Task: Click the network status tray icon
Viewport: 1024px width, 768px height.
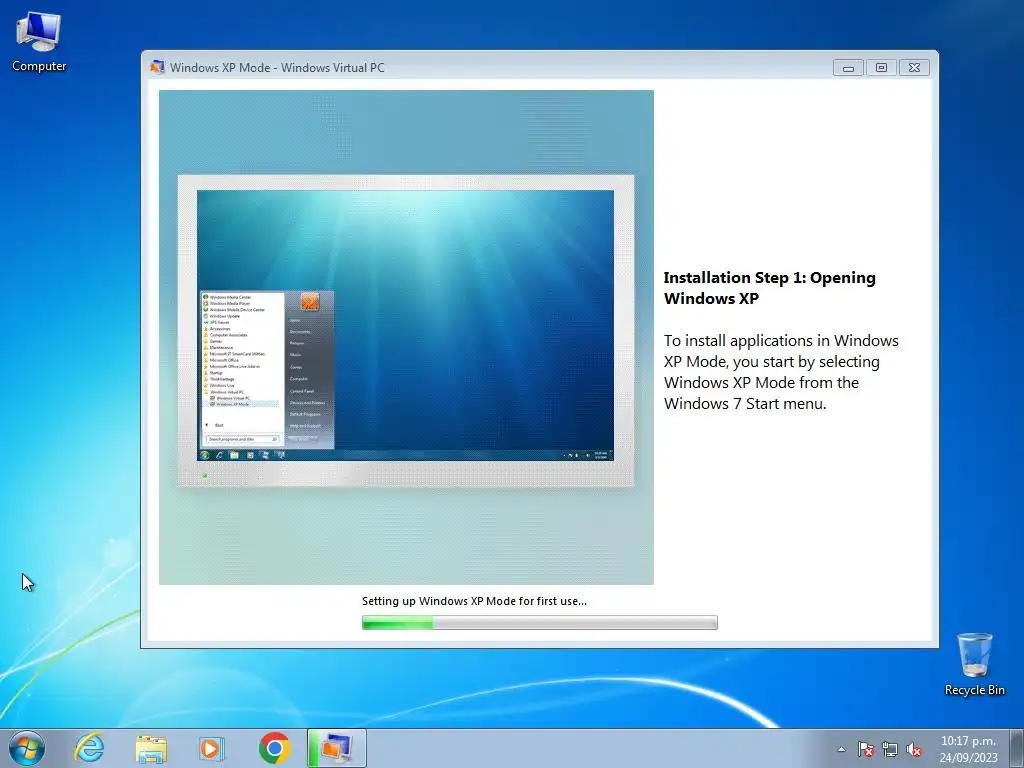Action: point(889,749)
